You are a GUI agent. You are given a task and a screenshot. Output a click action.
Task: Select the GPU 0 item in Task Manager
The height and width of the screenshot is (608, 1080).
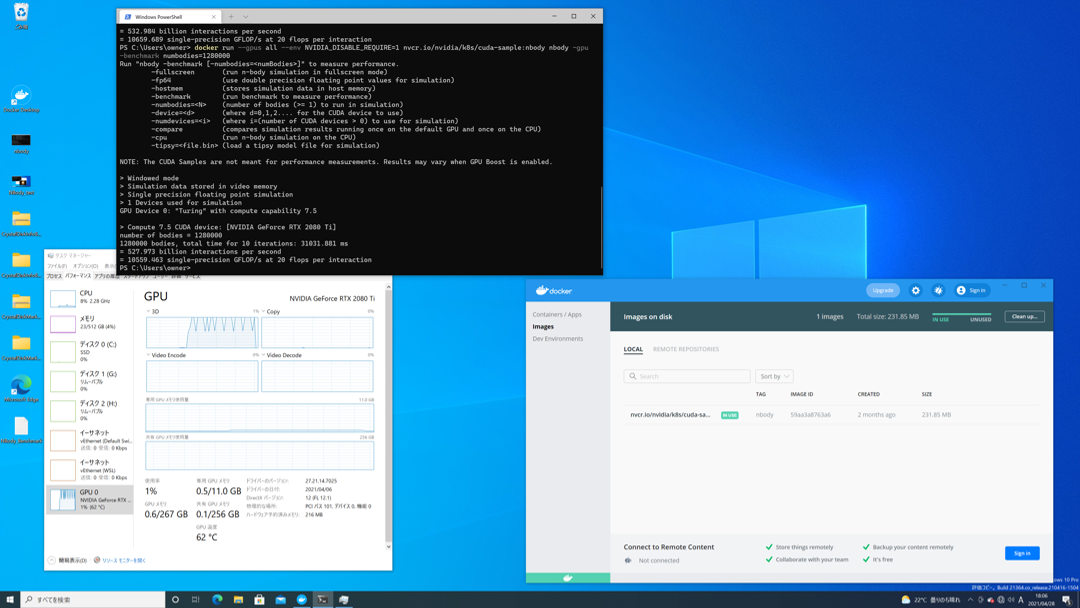(x=90, y=499)
